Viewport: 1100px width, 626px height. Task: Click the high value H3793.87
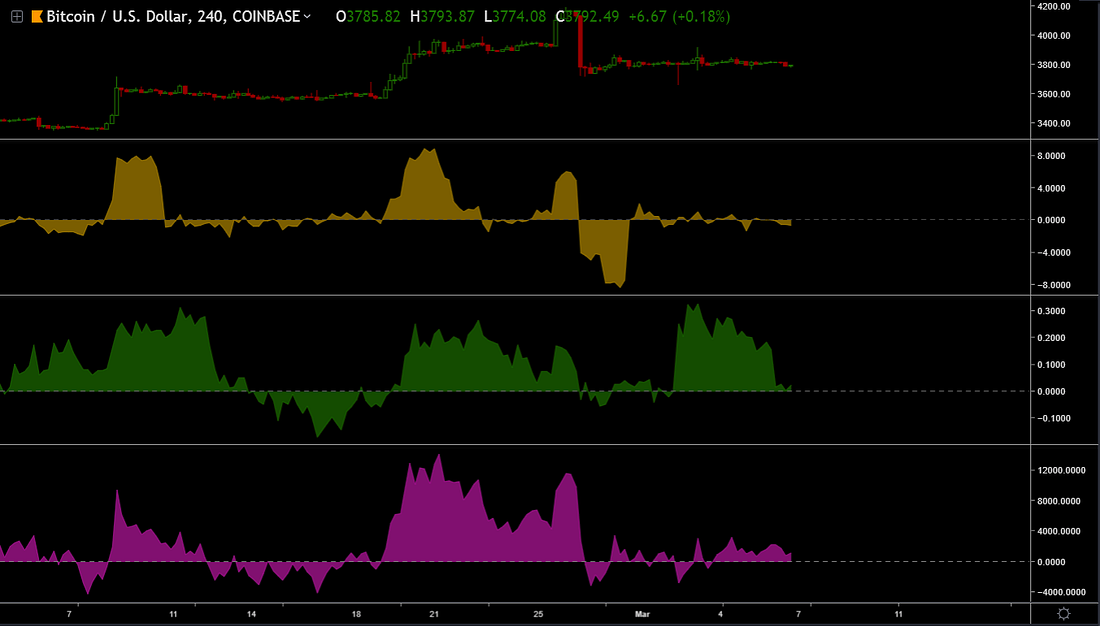click(x=443, y=16)
